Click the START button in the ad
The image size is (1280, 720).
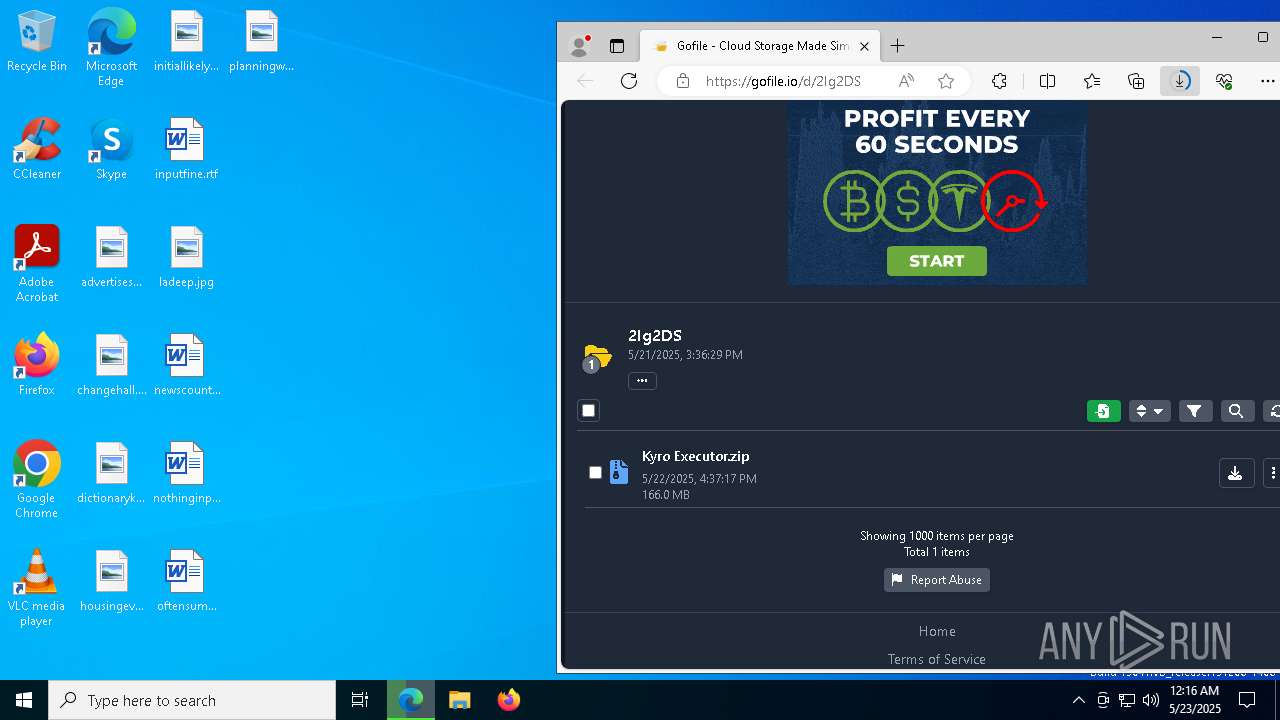coord(937,261)
